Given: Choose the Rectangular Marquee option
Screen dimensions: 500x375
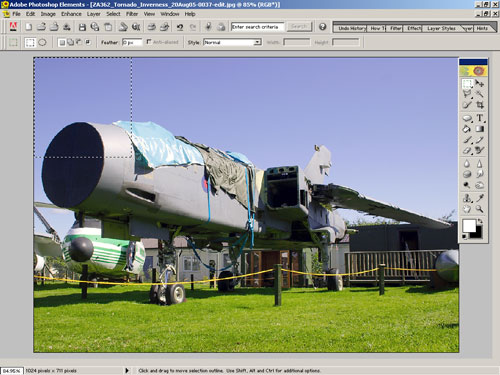Looking at the screenshot, I should (x=30, y=42).
